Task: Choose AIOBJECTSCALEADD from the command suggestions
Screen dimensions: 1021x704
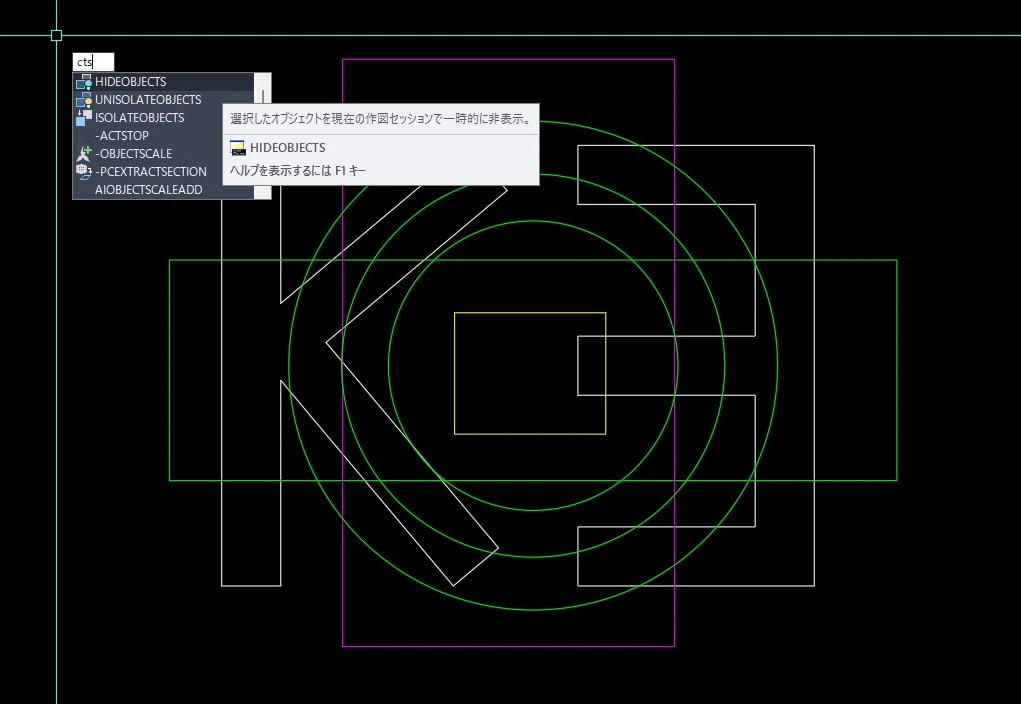Action: [163, 190]
